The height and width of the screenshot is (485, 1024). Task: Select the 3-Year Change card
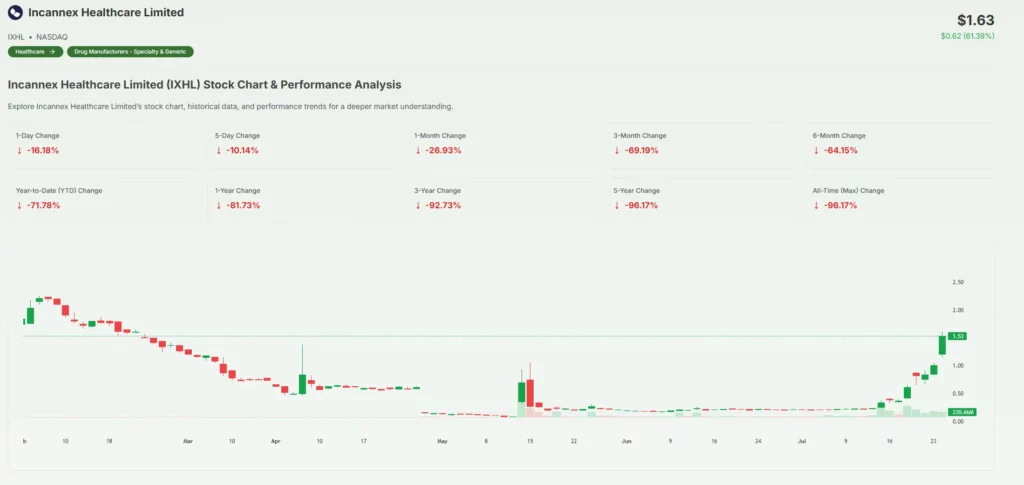501,199
